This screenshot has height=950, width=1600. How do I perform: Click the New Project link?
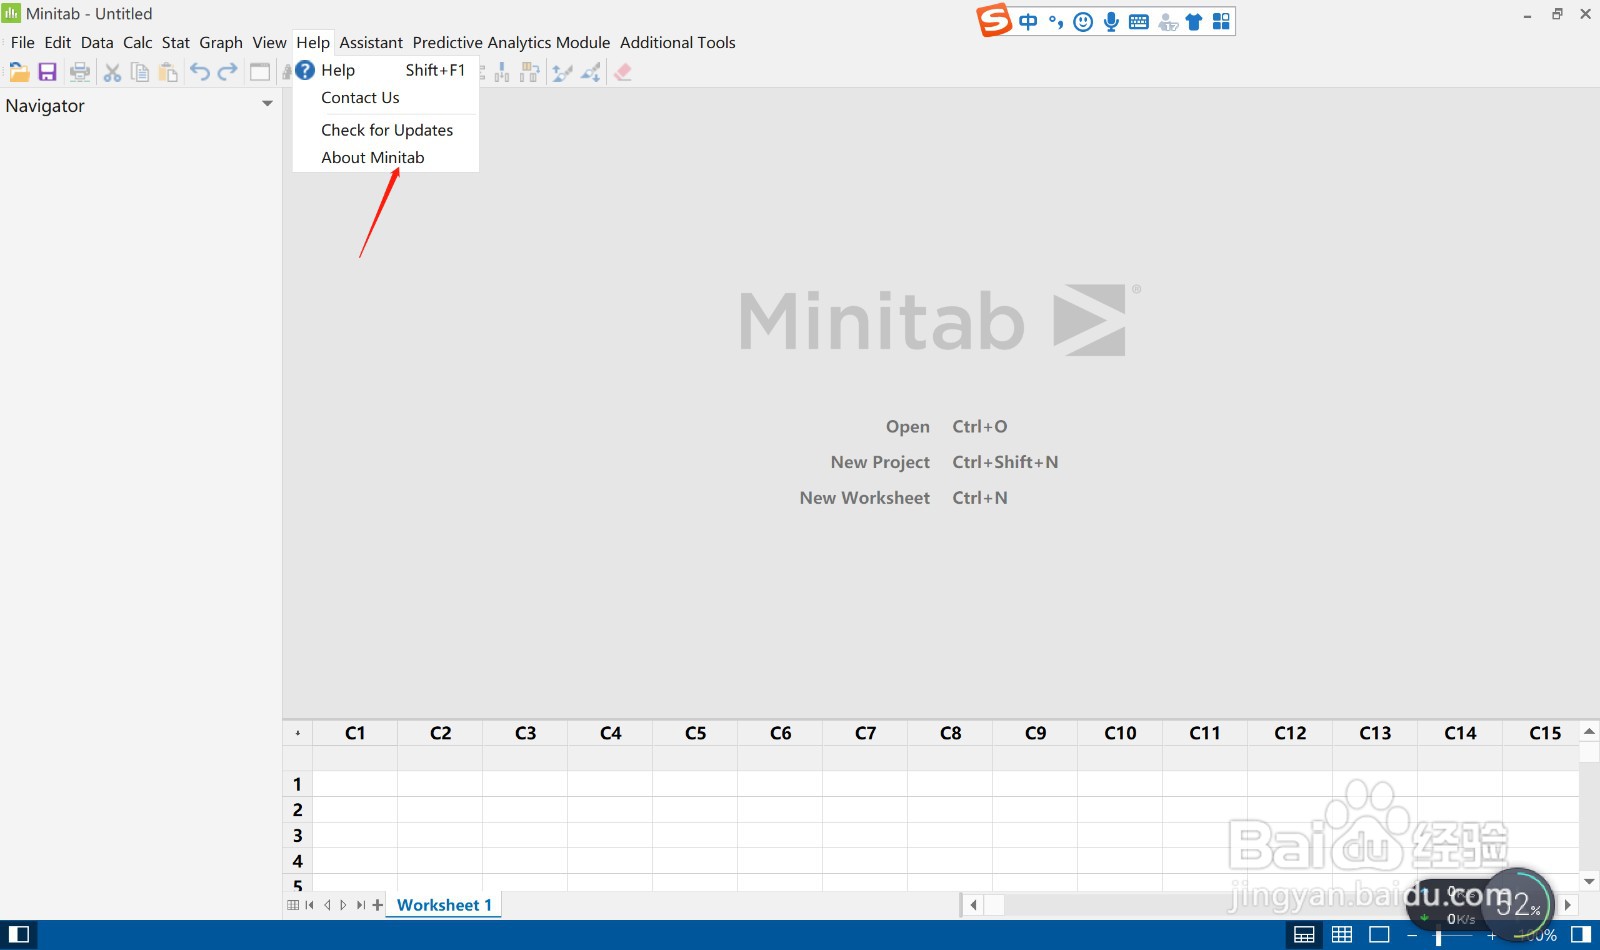click(x=944, y=462)
